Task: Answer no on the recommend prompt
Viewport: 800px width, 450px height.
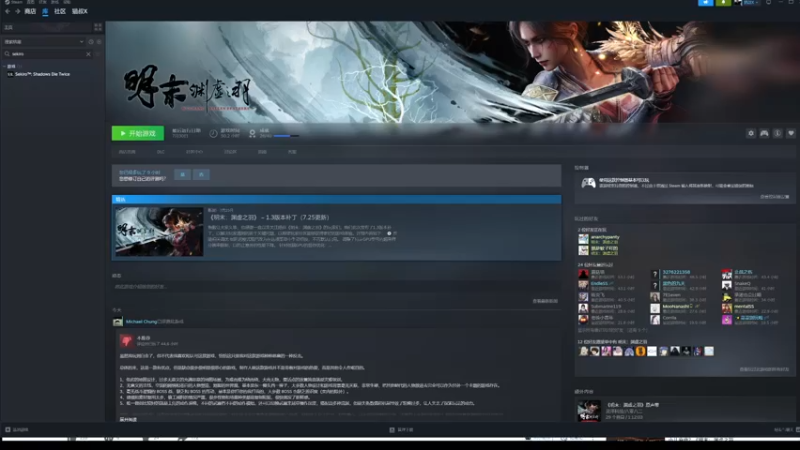Action: [x=202, y=174]
